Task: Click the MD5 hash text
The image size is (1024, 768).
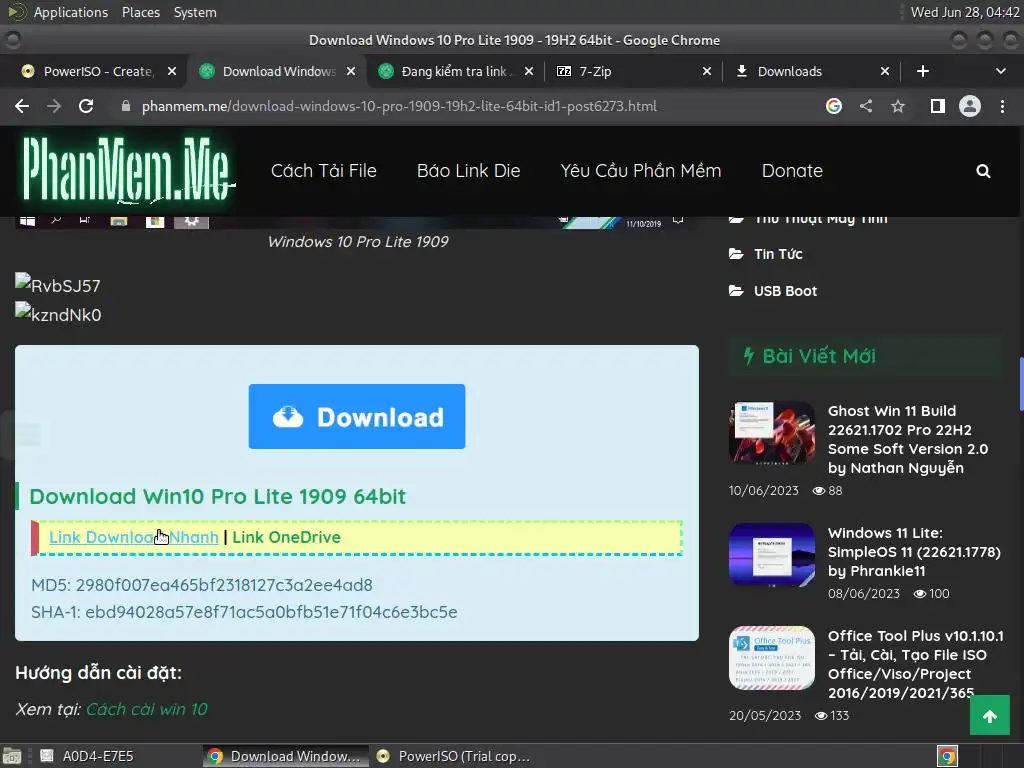Action: (x=202, y=584)
